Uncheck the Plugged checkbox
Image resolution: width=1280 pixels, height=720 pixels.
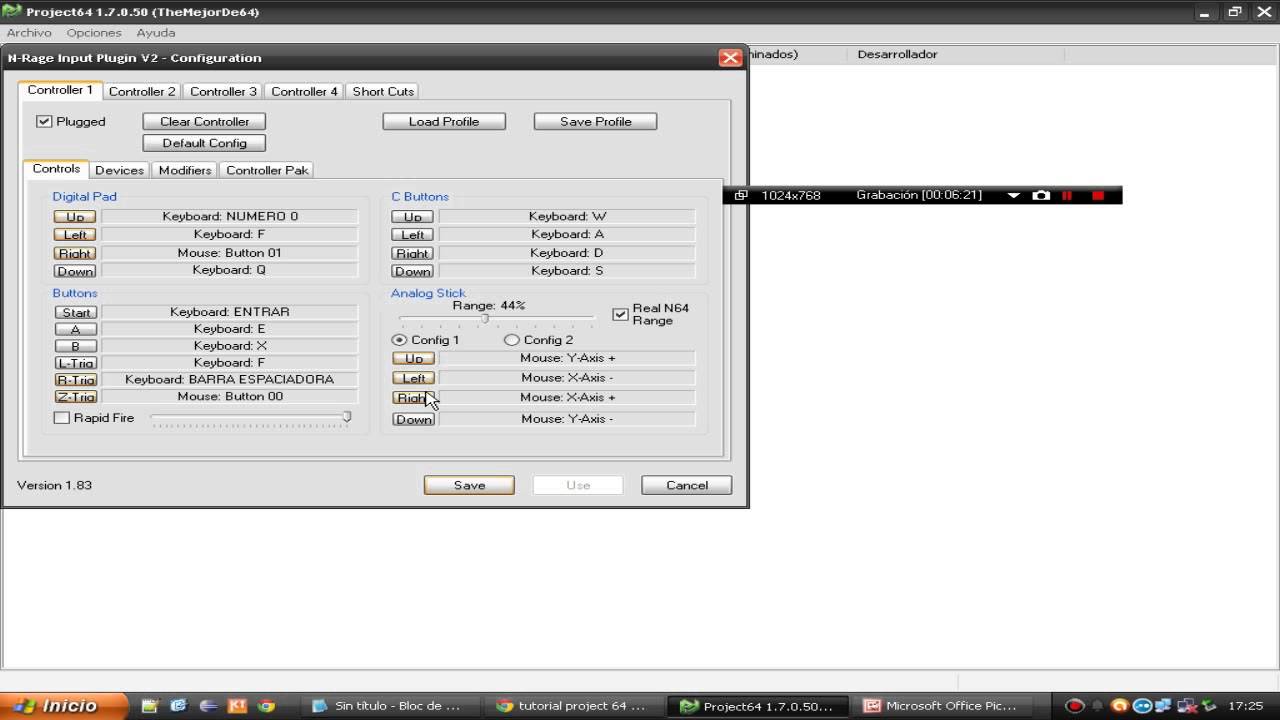pyautogui.click(x=44, y=121)
